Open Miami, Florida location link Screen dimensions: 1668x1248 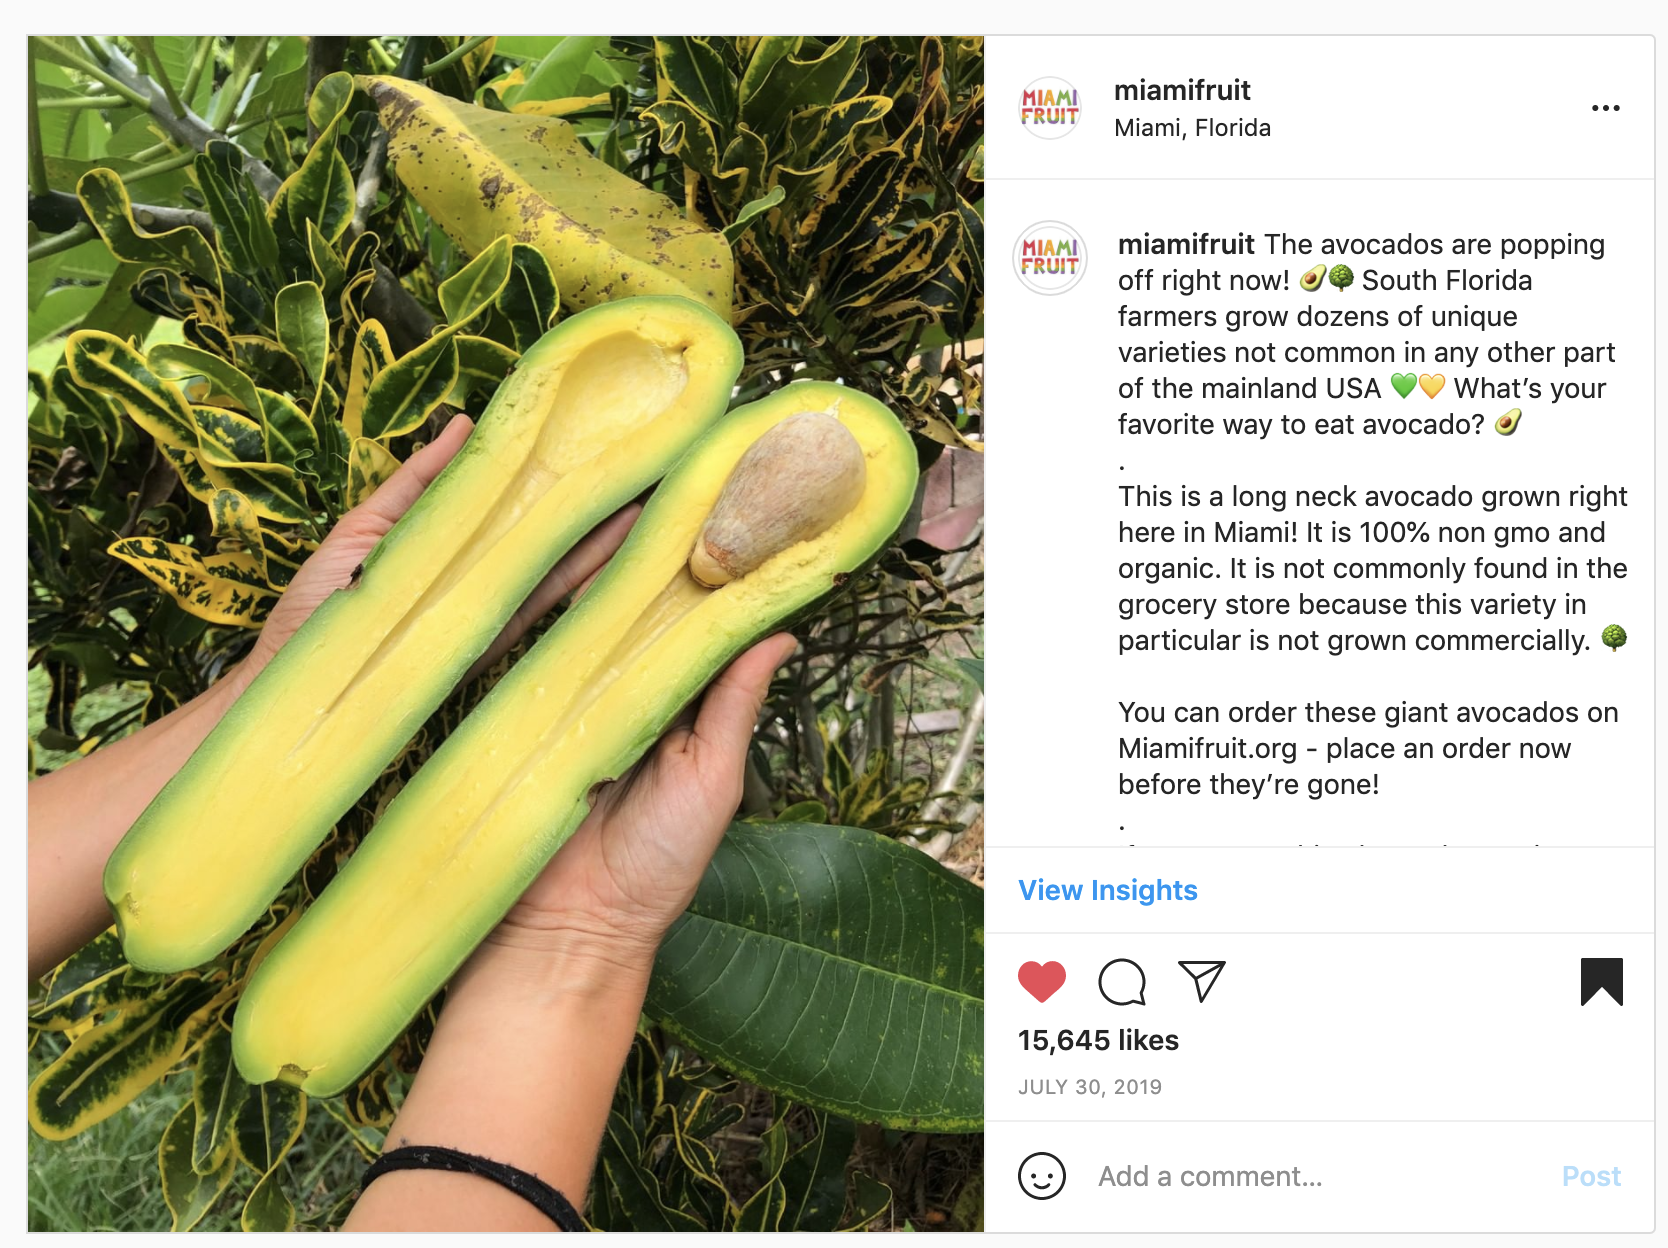[x=1192, y=128]
